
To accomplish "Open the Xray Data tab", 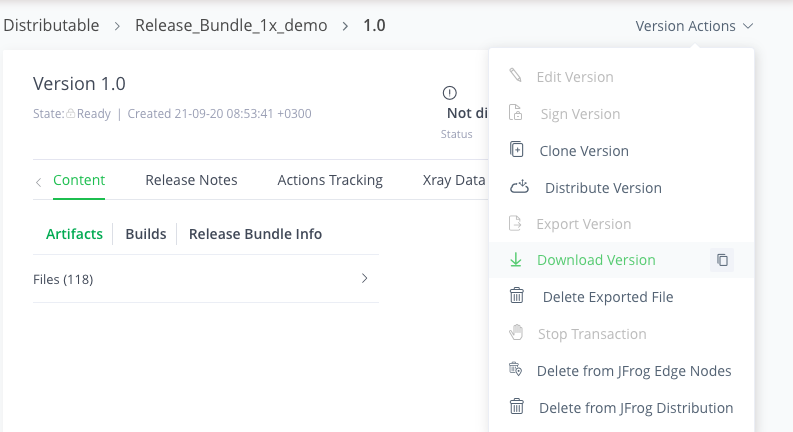I will (454, 180).
